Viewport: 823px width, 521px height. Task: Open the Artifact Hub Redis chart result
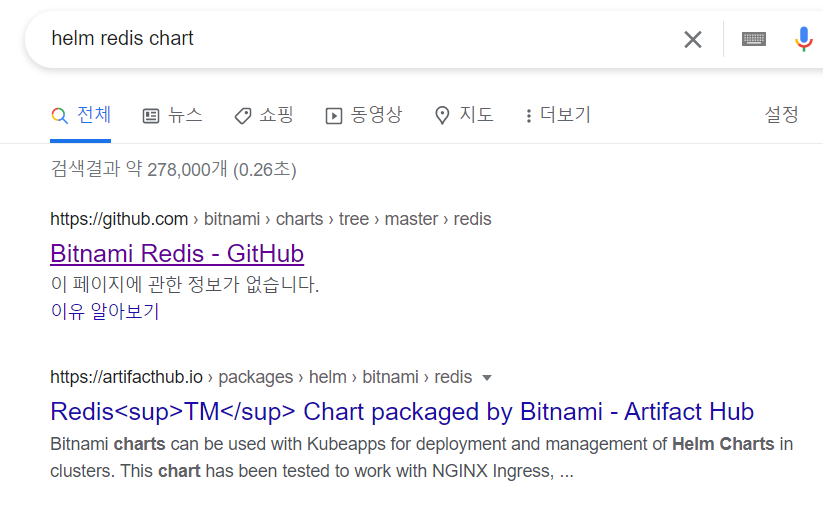(402, 411)
